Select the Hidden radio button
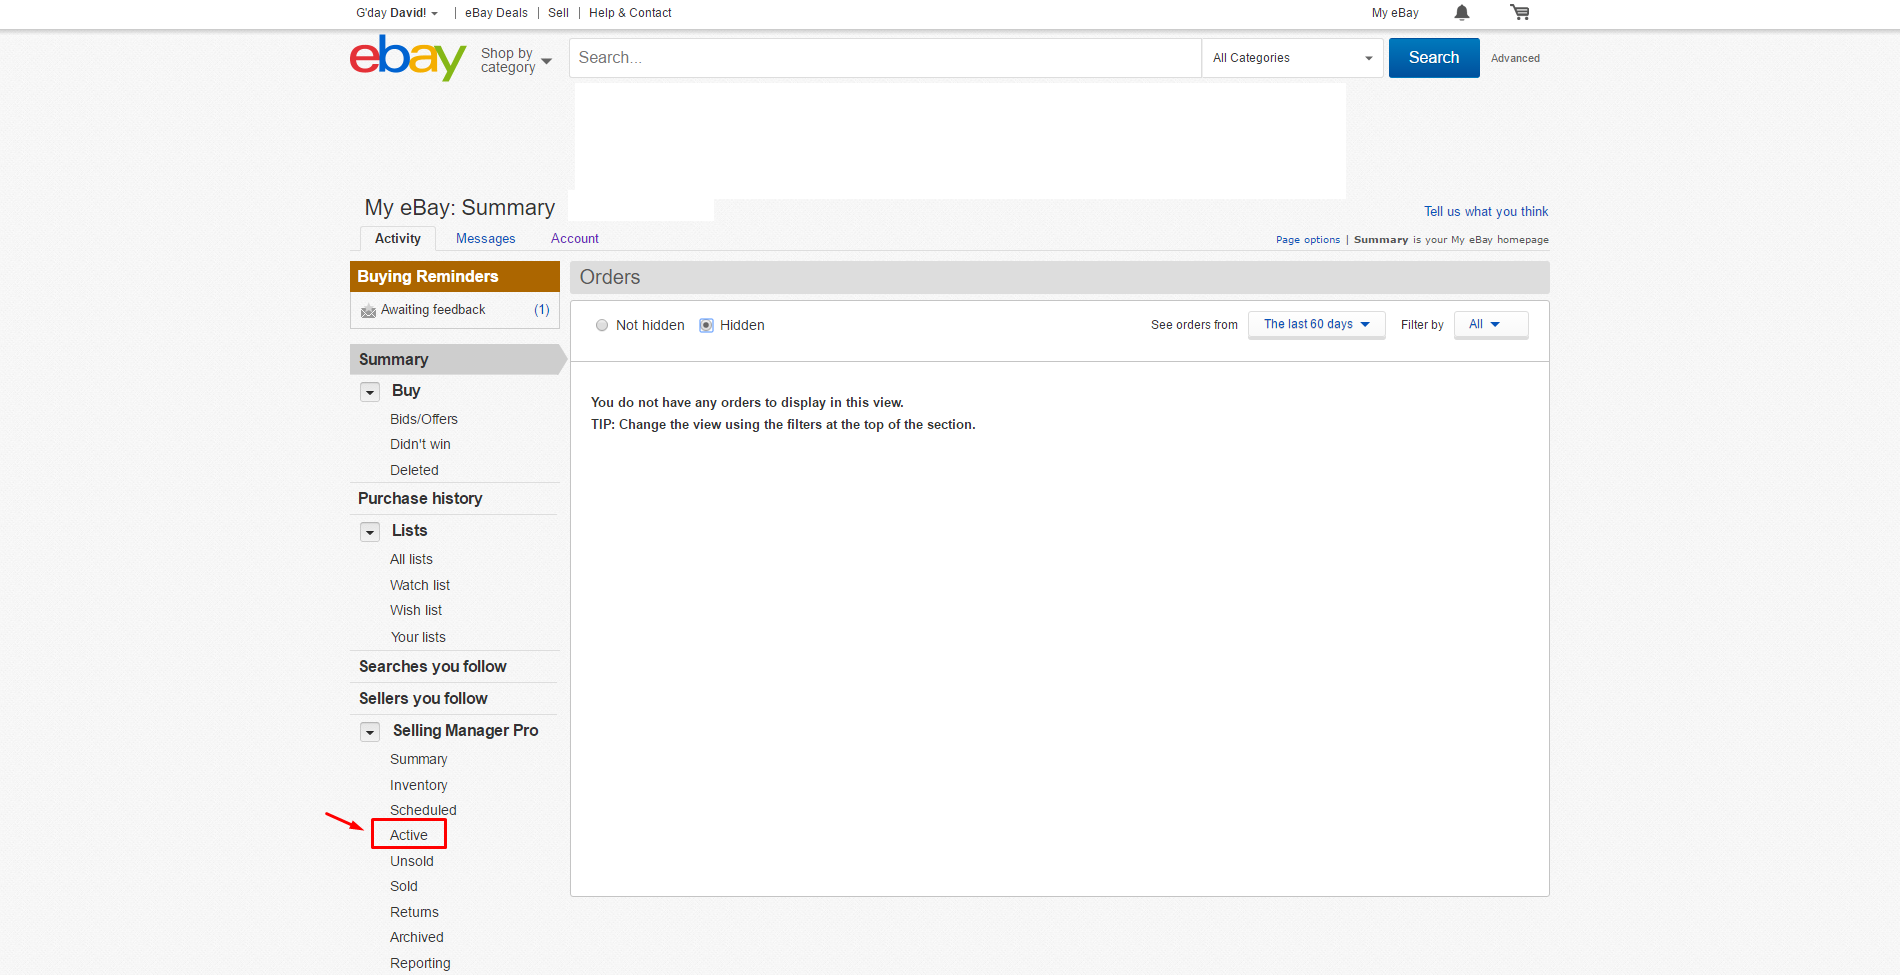The height and width of the screenshot is (975, 1900). click(706, 325)
